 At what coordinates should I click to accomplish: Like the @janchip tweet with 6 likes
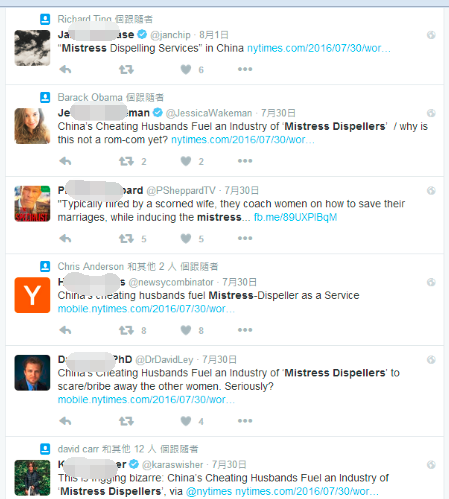(186, 69)
